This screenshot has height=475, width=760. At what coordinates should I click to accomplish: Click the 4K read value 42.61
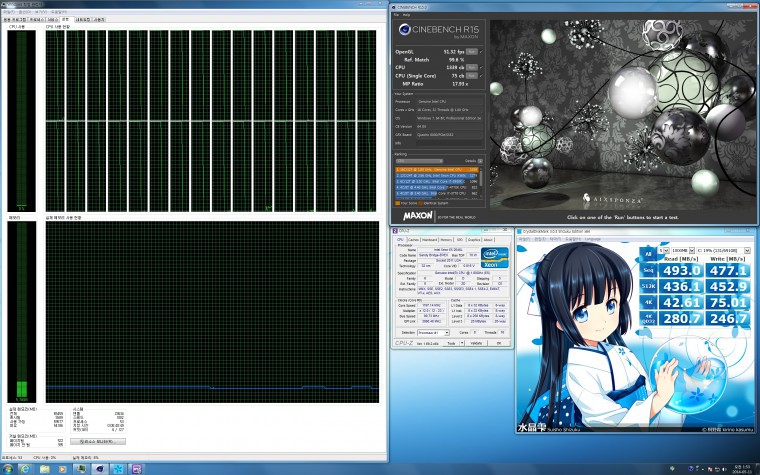682,302
